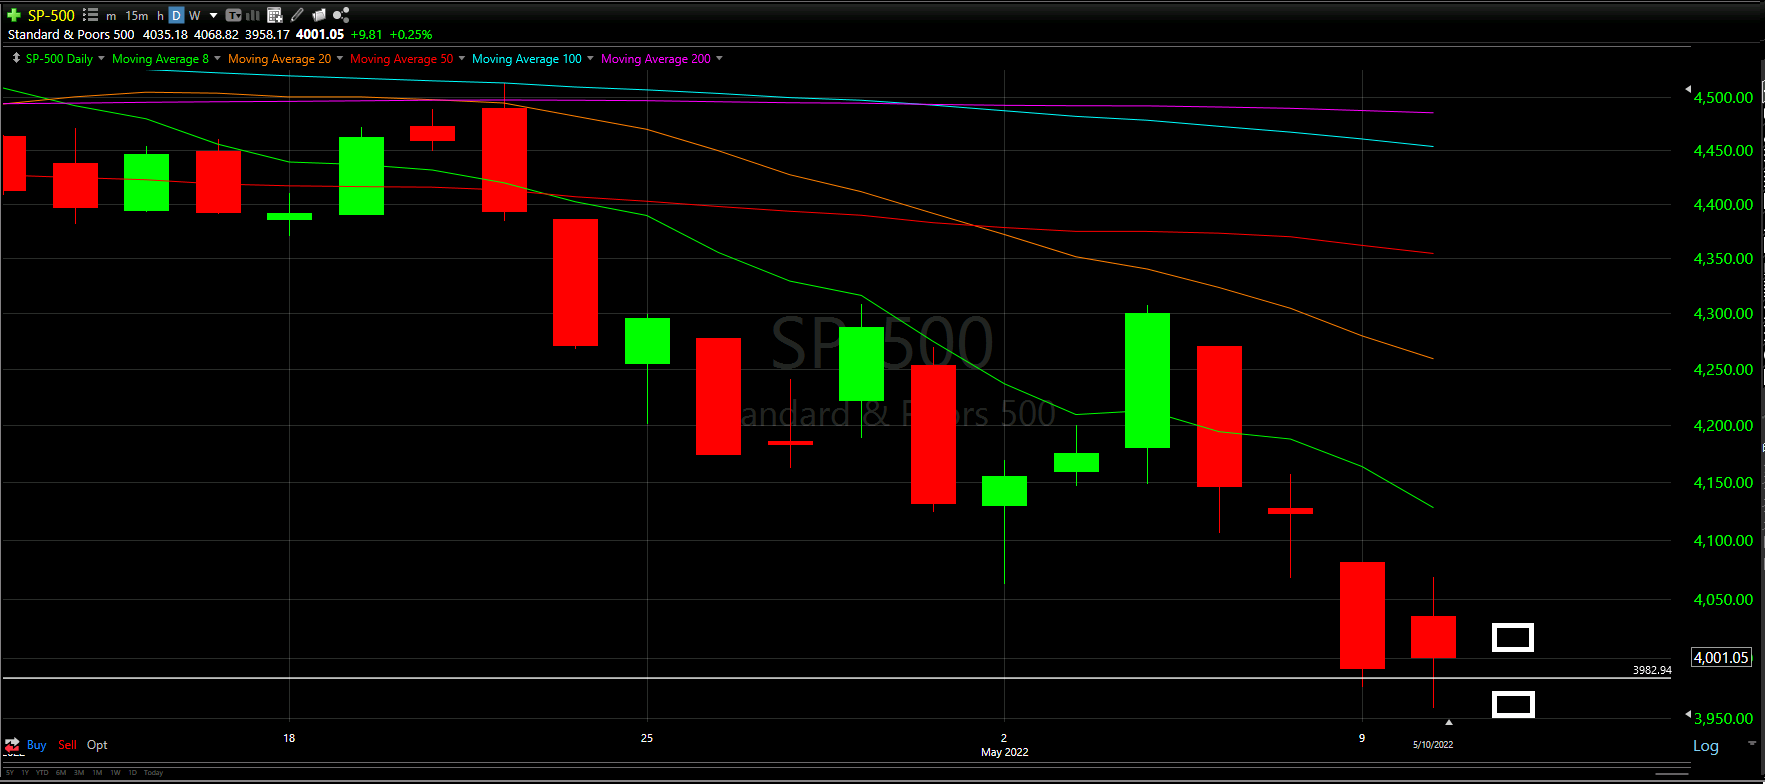Click the current price tag 4,001.05

tap(1721, 657)
